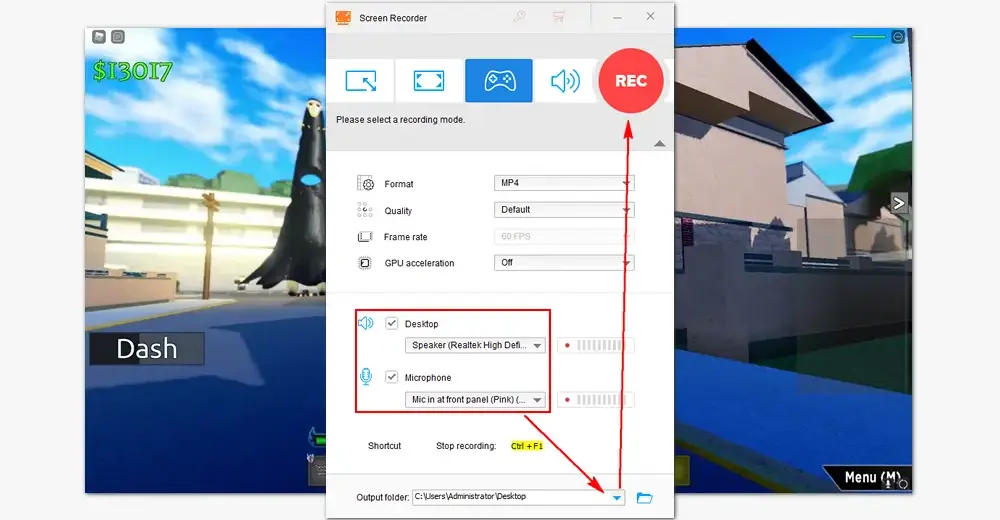The width and height of the screenshot is (1000, 520).
Task: Click the Ctrl + F1 stop recording shortcut
Action: pyautogui.click(x=527, y=446)
